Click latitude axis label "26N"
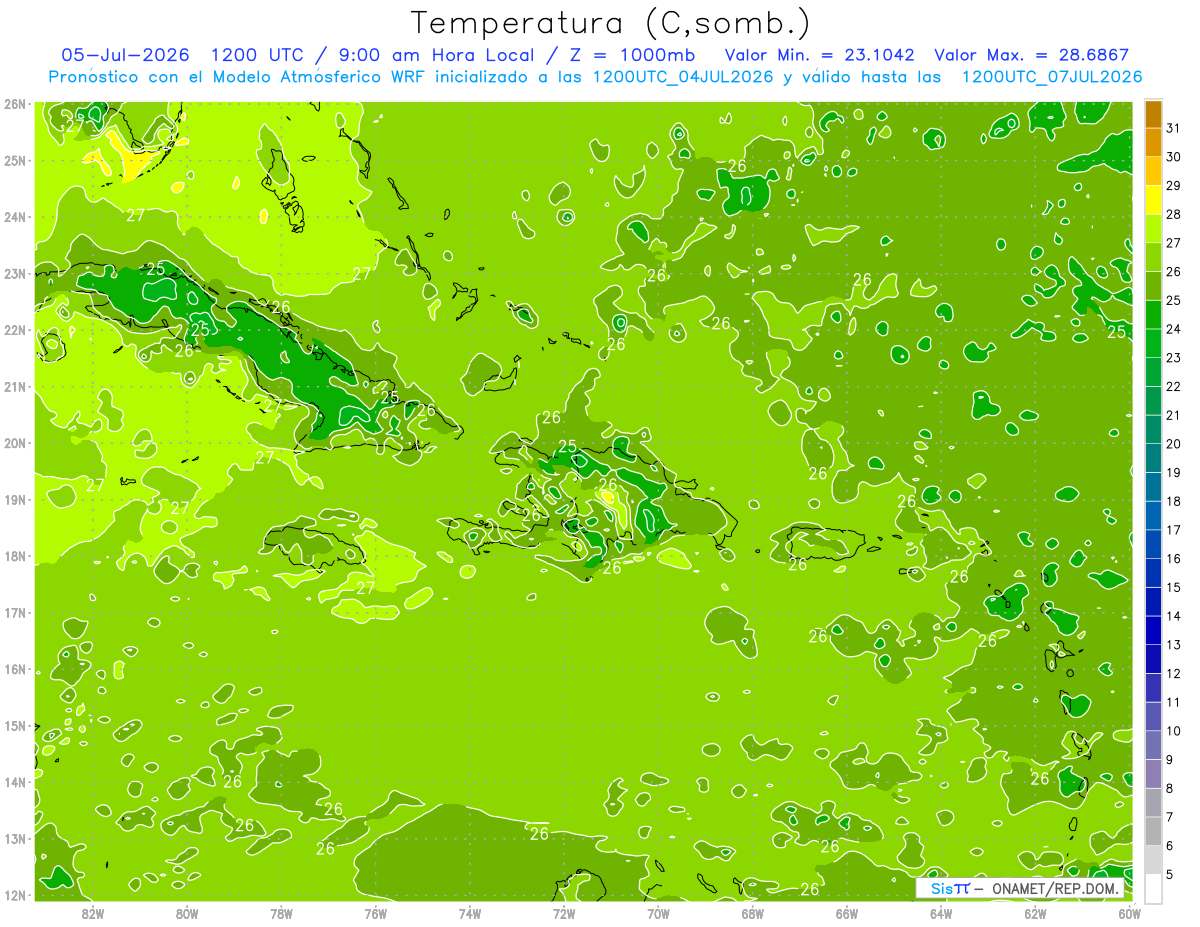1200x927 pixels. (15, 103)
